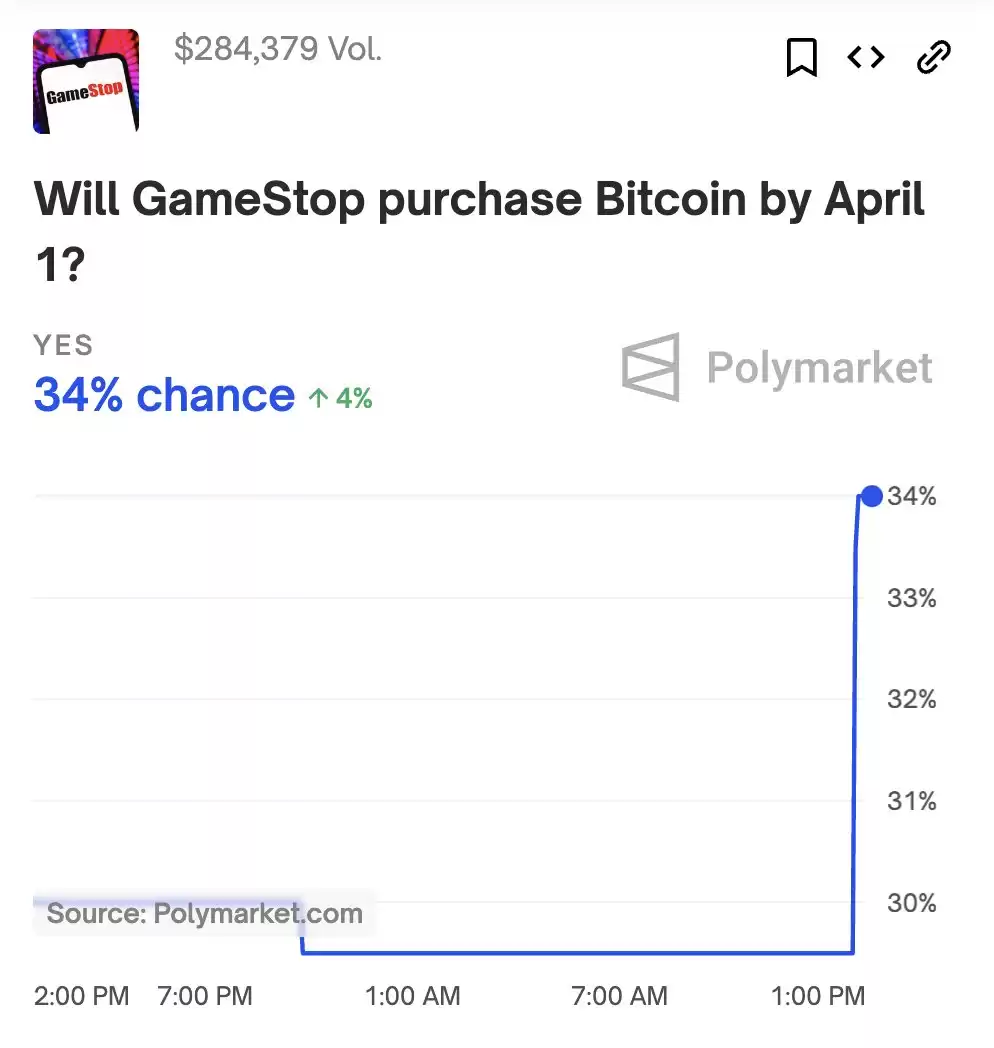Copy market link via chain icon
Image resolution: width=994 pixels, height=1048 pixels.
(x=934, y=58)
